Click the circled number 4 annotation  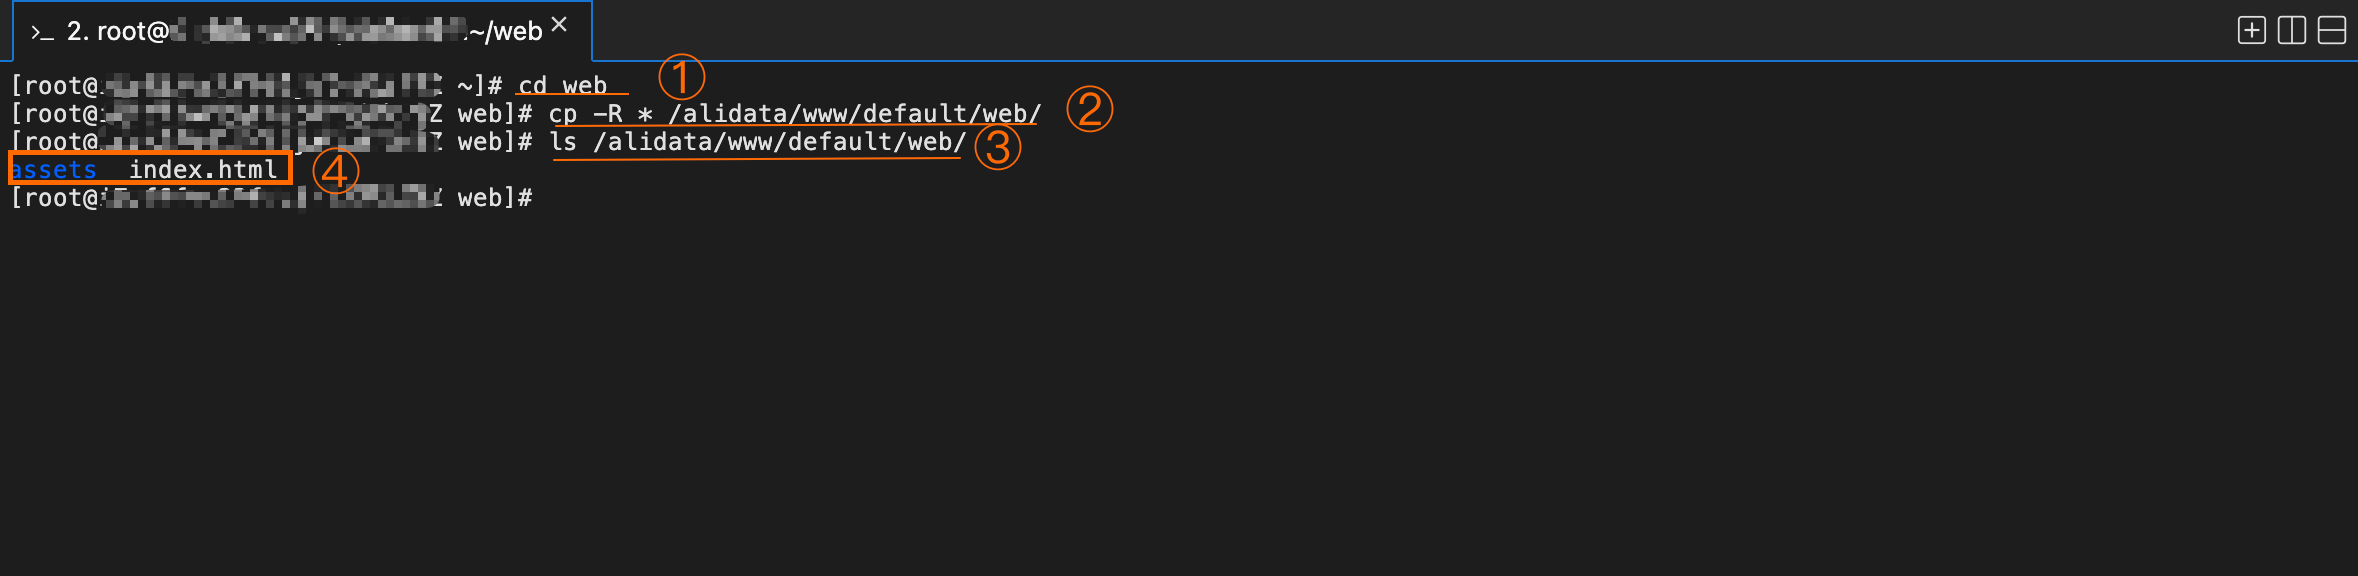point(335,171)
